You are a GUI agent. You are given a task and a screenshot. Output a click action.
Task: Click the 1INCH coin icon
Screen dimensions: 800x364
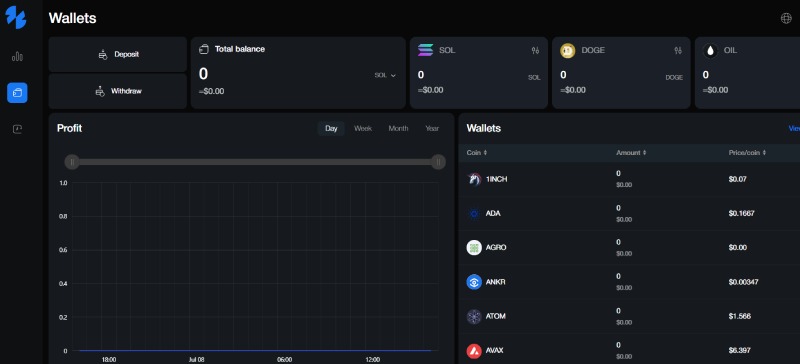tap(474, 179)
